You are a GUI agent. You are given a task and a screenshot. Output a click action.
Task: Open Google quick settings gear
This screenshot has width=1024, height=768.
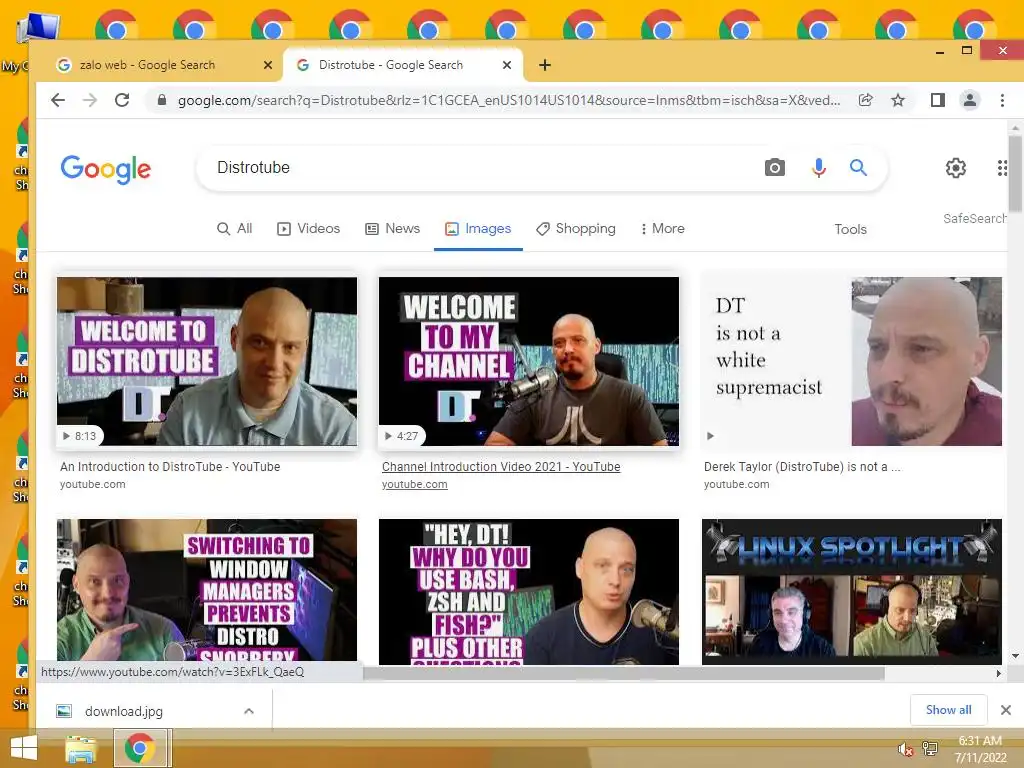(x=955, y=168)
